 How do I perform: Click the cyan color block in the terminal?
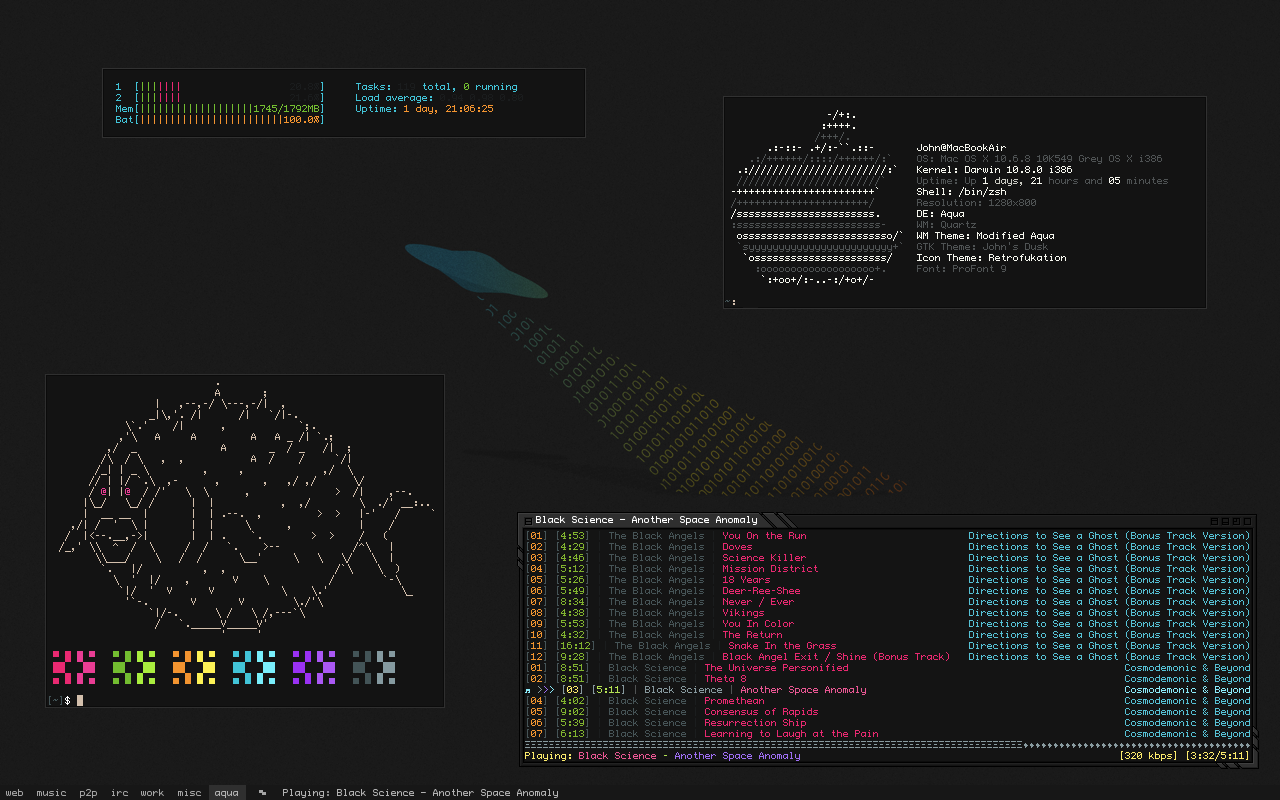[254, 667]
